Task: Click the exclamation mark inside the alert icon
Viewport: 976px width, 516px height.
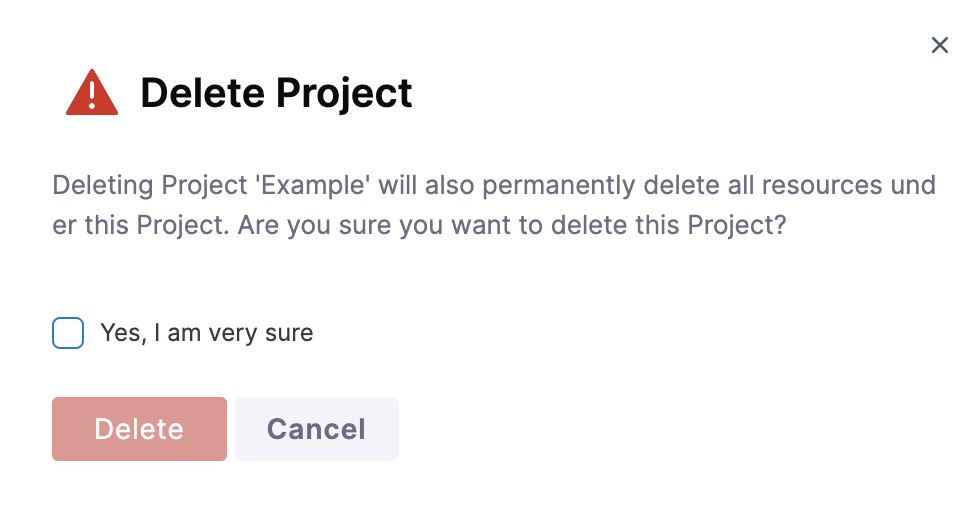Action: click(x=92, y=96)
